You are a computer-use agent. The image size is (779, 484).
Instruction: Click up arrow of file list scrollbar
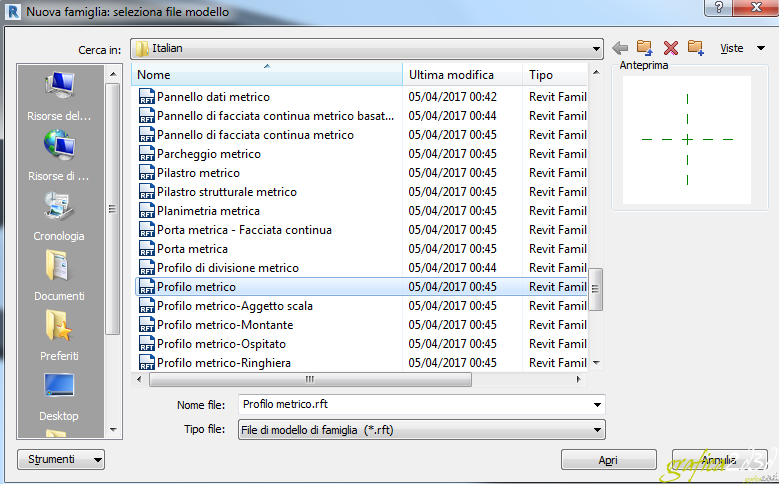pyautogui.click(x=596, y=73)
